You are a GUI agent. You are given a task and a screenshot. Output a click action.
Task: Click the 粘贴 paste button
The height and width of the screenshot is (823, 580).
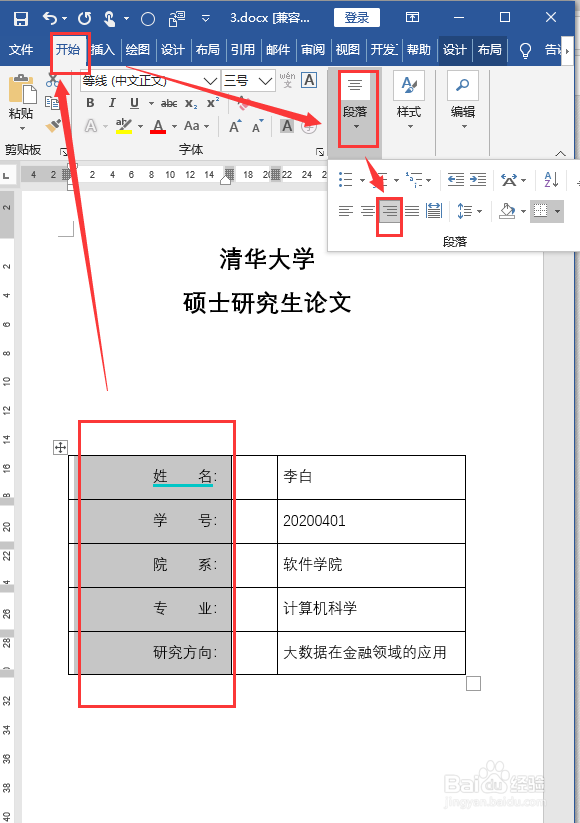tap(21, 102)
